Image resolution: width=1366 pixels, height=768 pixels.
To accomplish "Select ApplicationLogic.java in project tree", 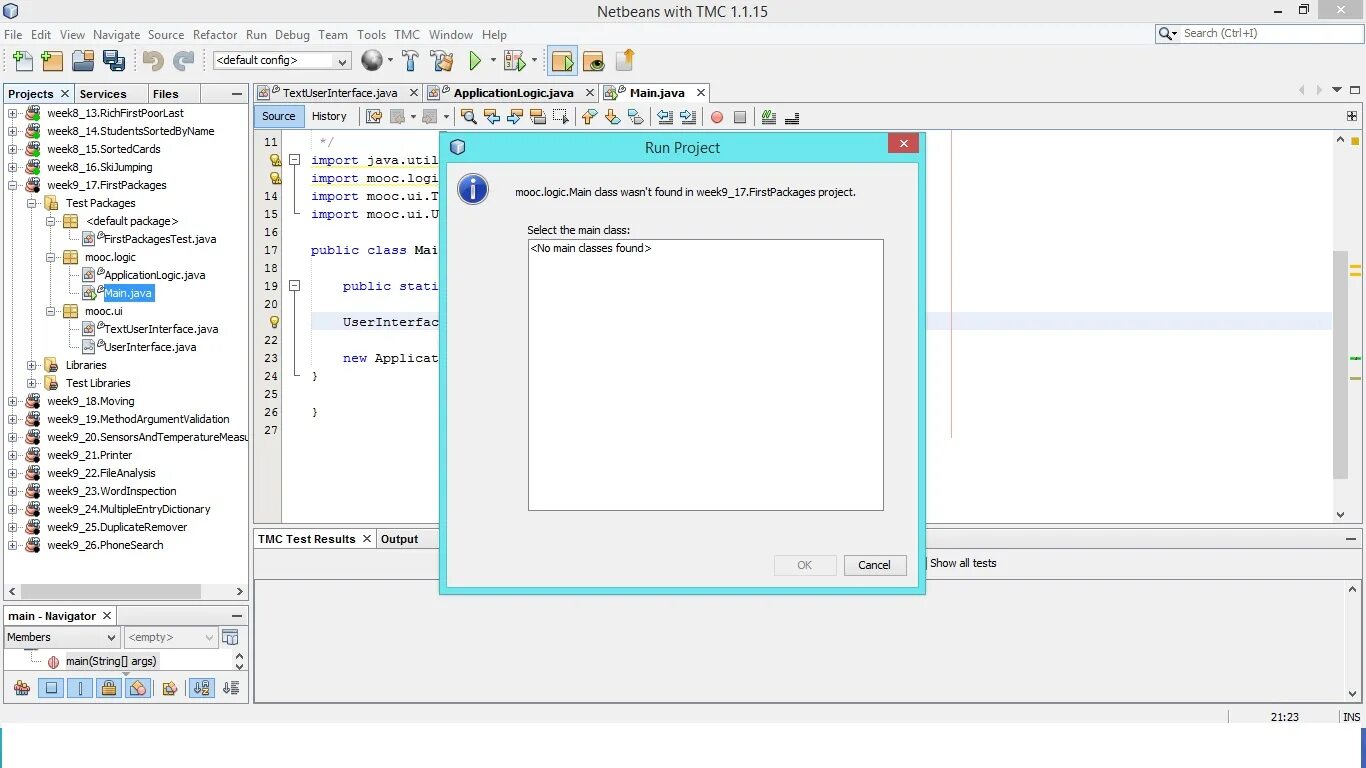I will (x=155, y=275).
